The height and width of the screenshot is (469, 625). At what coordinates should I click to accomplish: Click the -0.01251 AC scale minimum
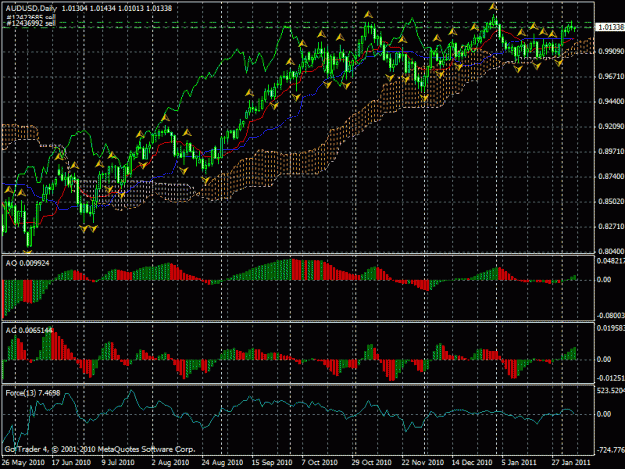point(611,378)
